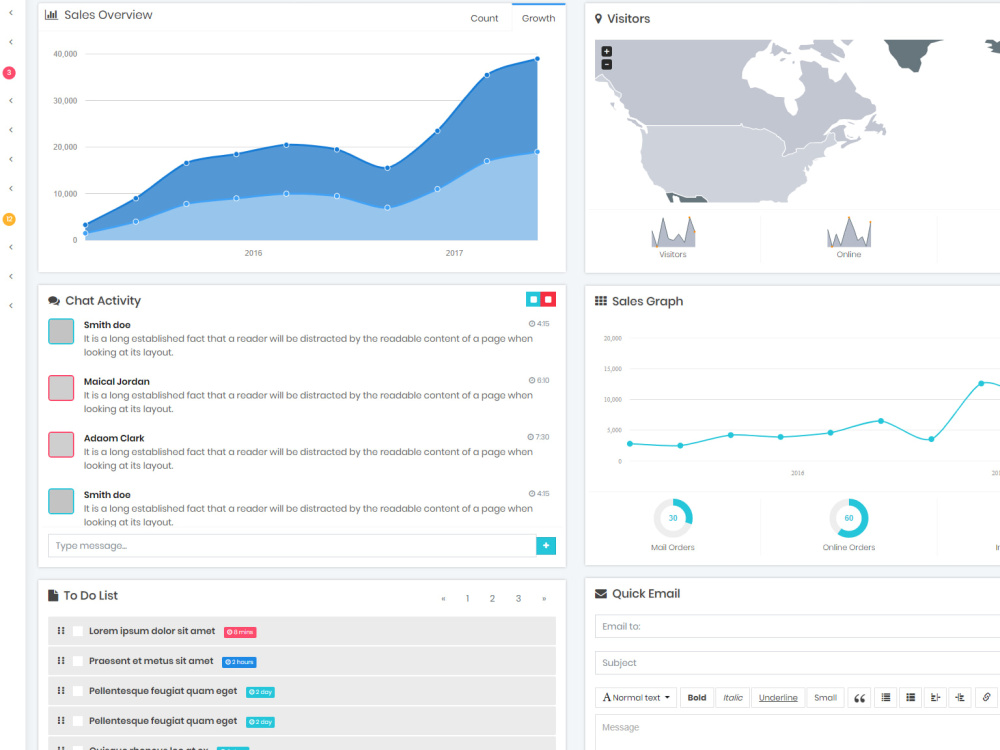1000x750 pixels.
Task: Click the teal button in Chat Activity header
Action: [533, 300]
